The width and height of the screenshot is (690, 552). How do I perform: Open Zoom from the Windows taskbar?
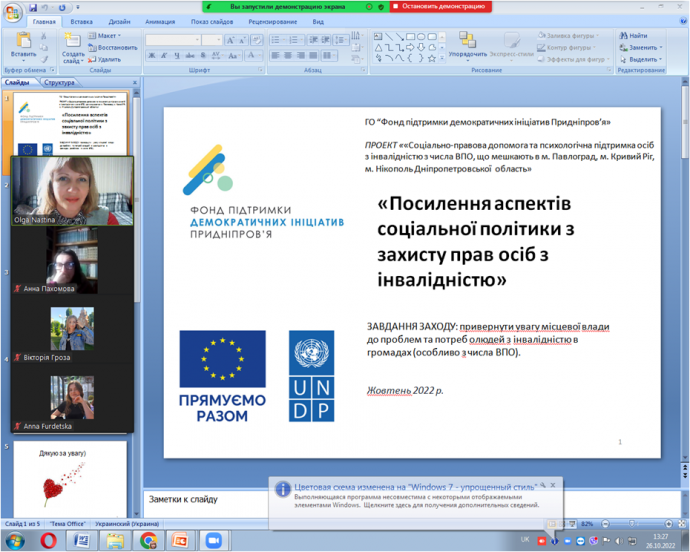pyautogui.click(x=211, y=540)
